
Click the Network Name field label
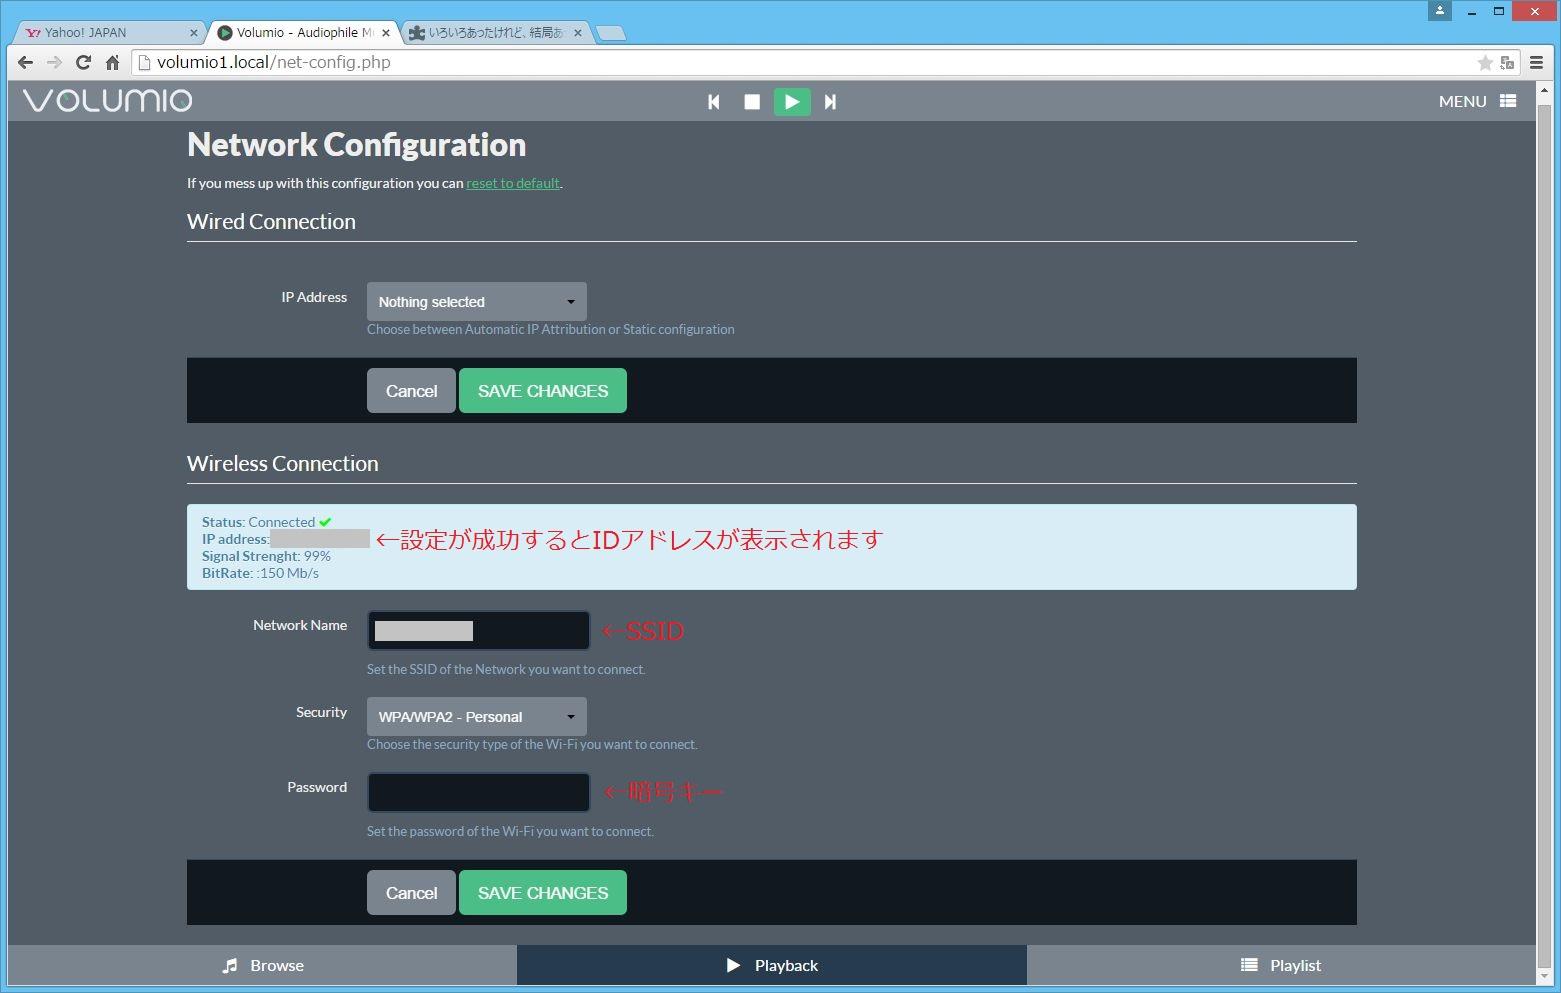(x=300, y=625)
